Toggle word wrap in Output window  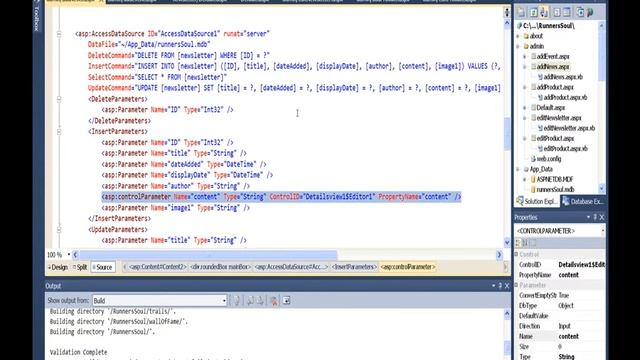(x=287, y=301)
